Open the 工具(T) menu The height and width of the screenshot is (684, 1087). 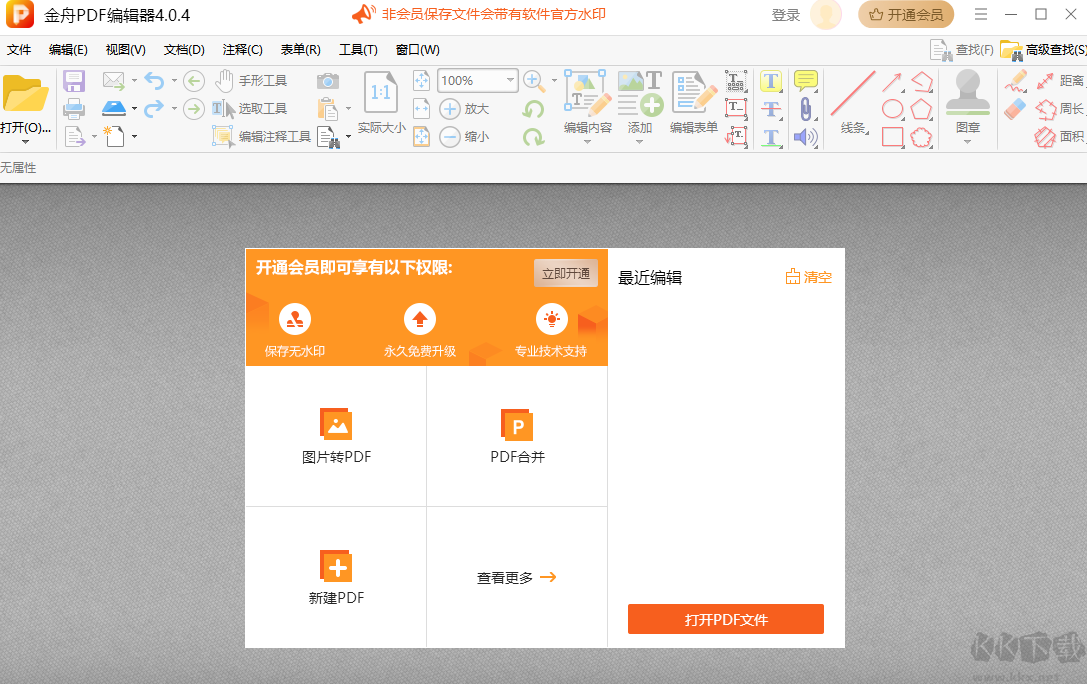tap(358, 49)
